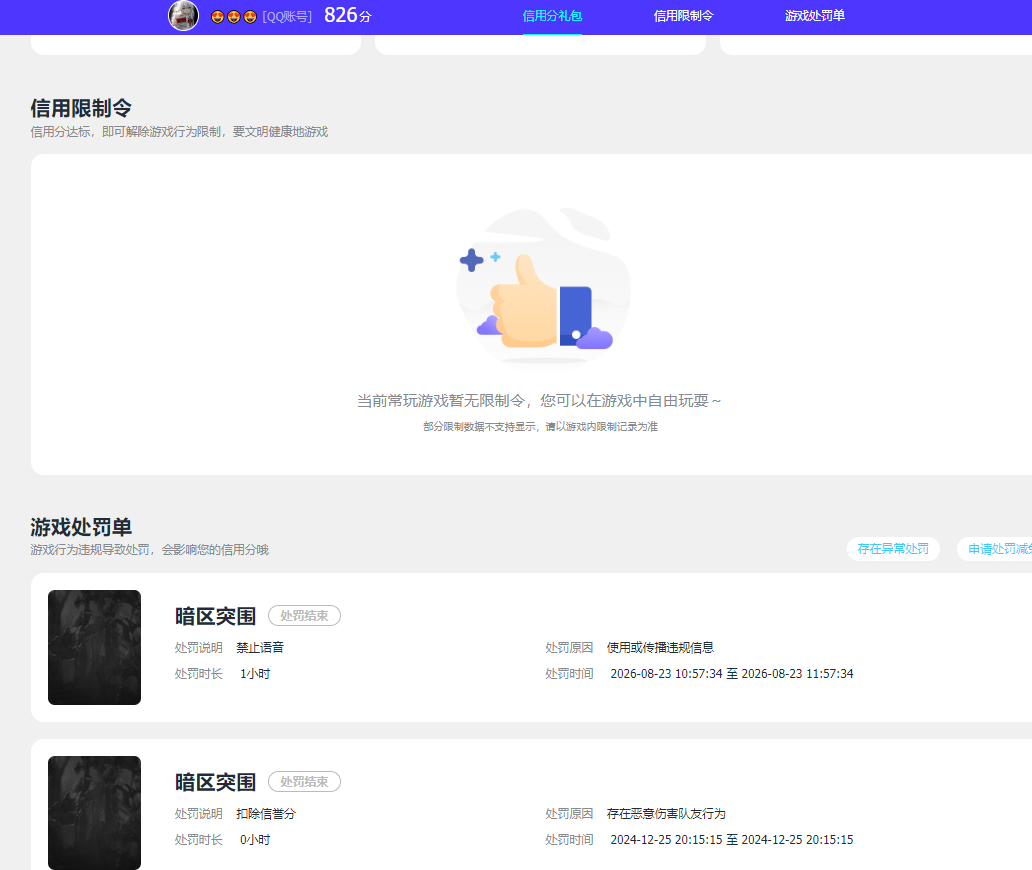Click 0小时 duration value

(255, 840)
